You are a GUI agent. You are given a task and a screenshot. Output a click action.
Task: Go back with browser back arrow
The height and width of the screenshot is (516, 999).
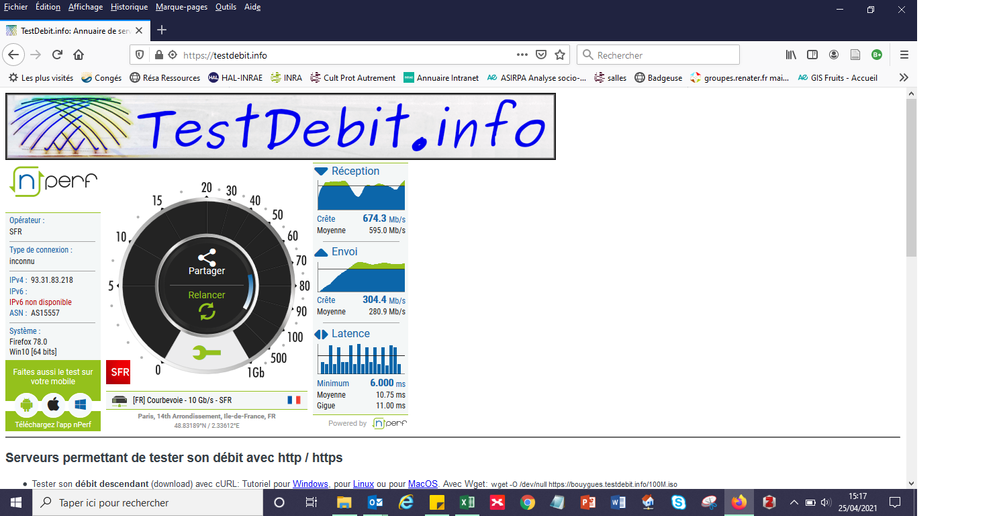(13, 55)
